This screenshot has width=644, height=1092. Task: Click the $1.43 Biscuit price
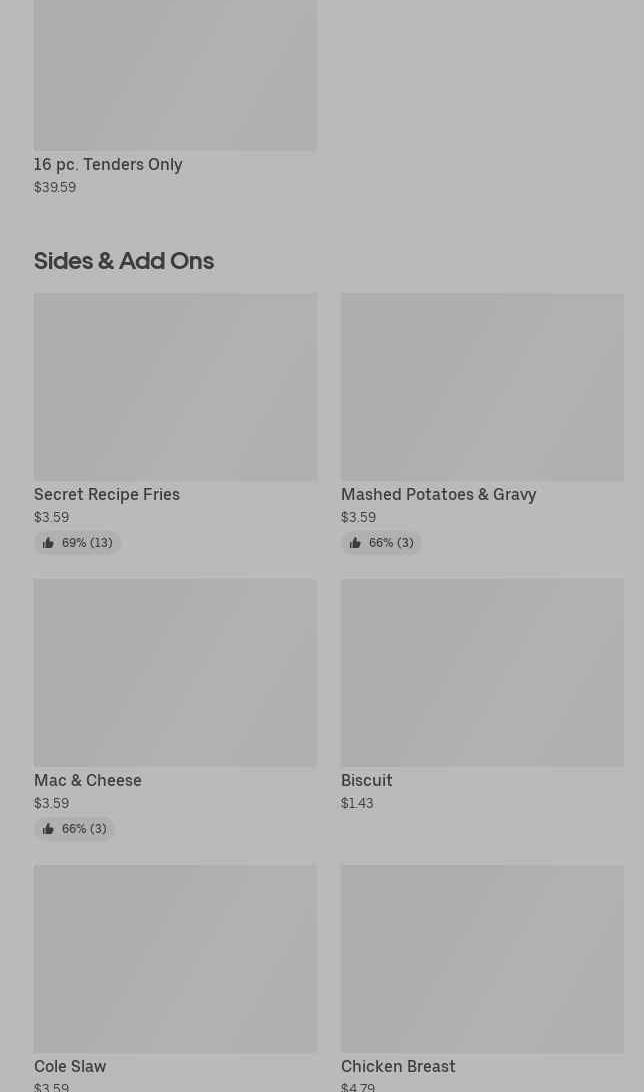click(357, 803)
